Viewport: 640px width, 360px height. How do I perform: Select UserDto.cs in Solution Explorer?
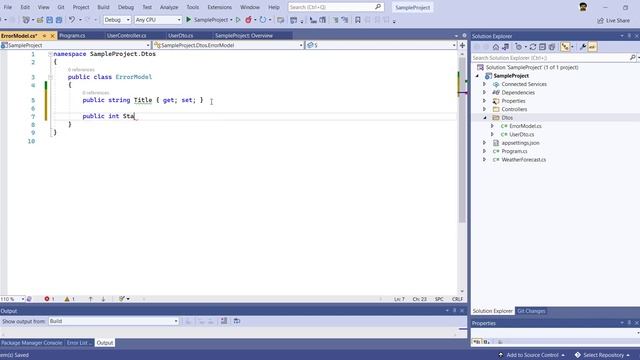coord(522,134)
